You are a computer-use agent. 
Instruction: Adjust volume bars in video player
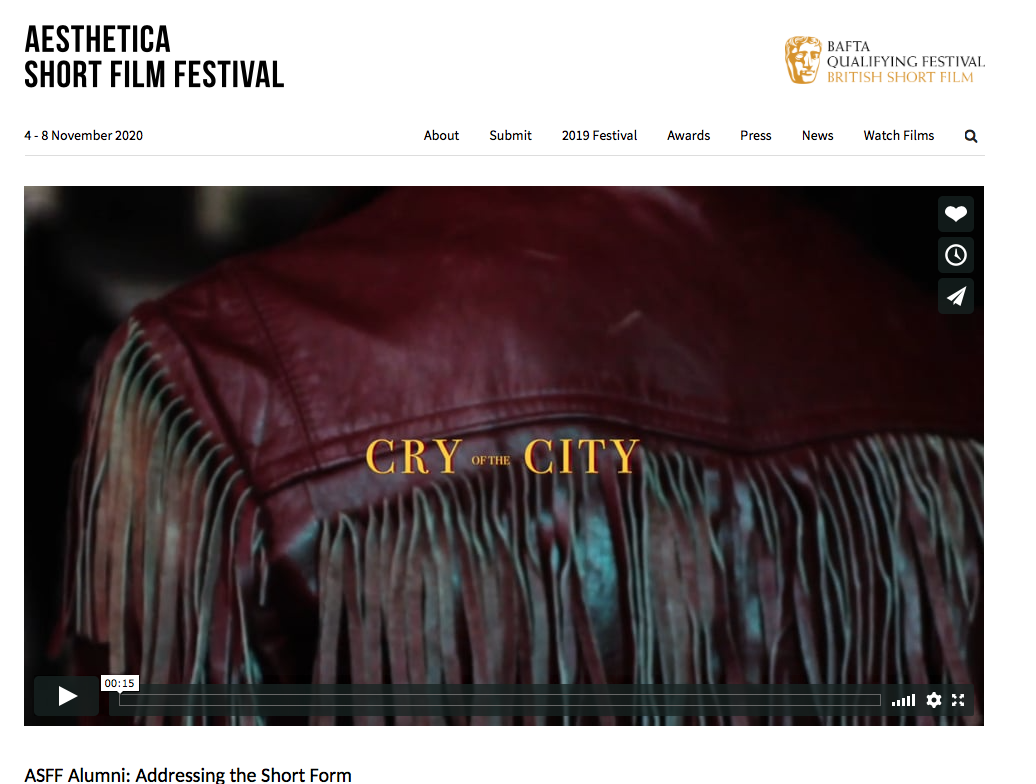(x=903, y=700)
